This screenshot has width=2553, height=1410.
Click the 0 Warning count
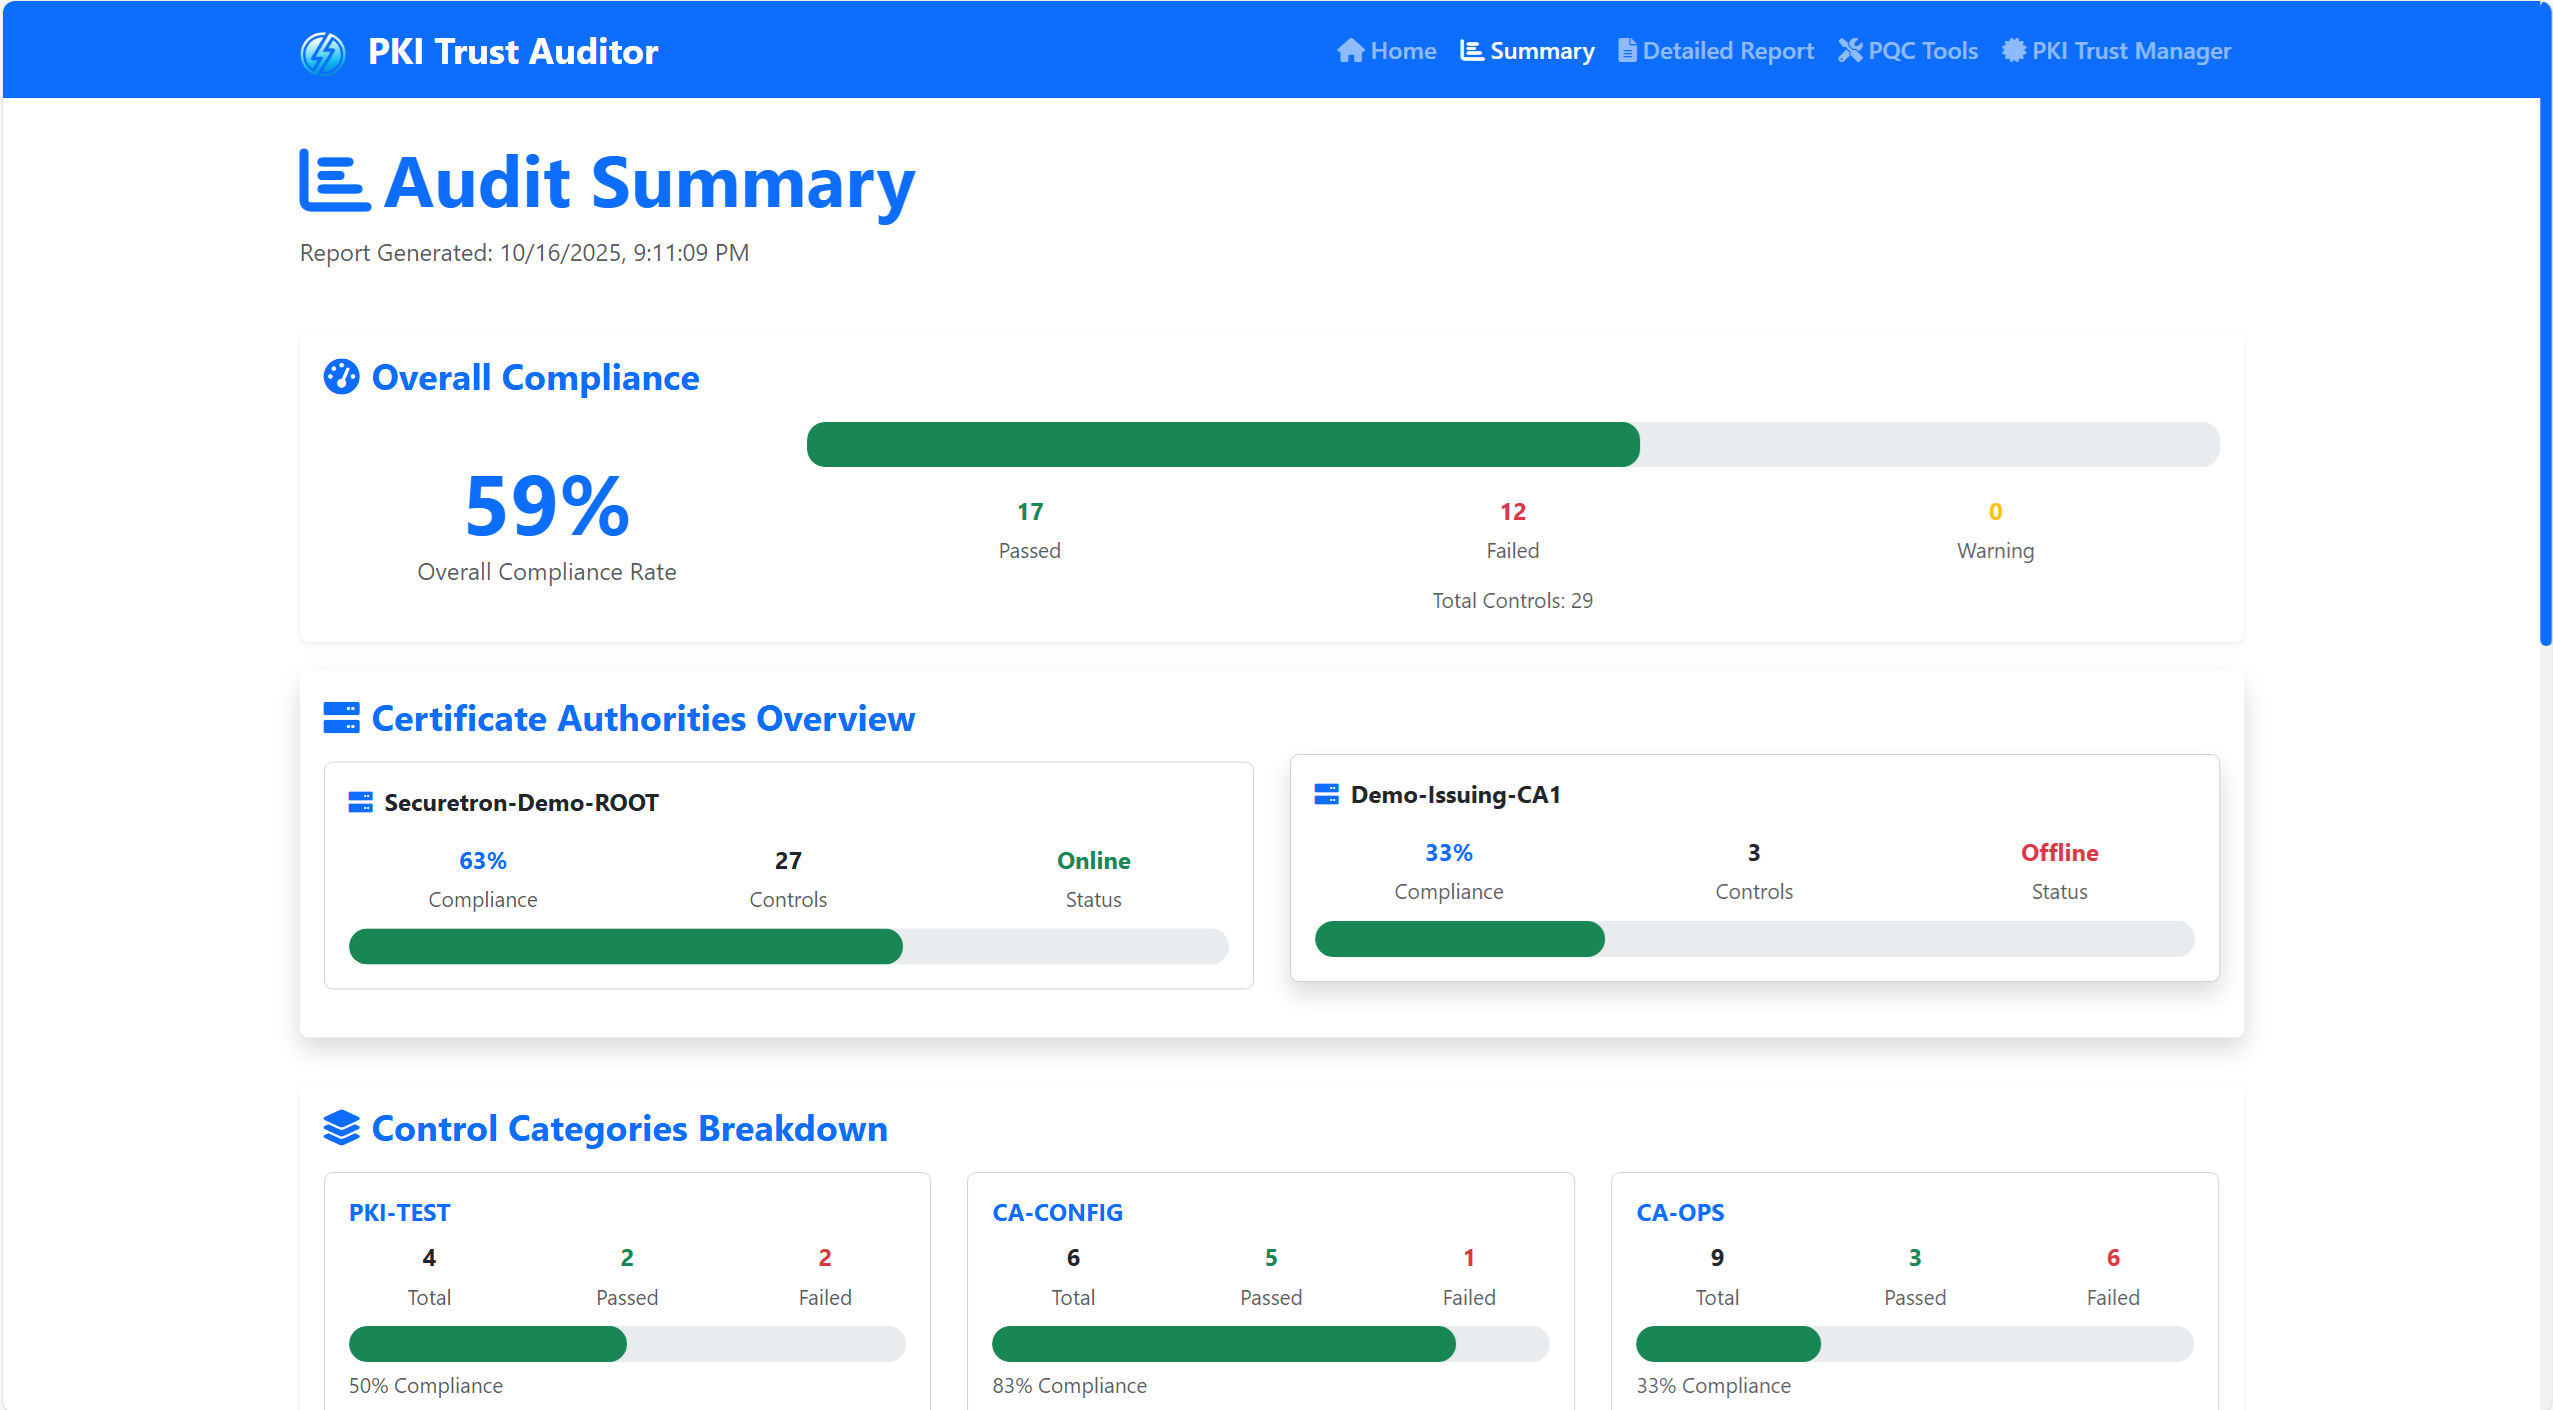pyautogui.click(x=1996, y=512)
